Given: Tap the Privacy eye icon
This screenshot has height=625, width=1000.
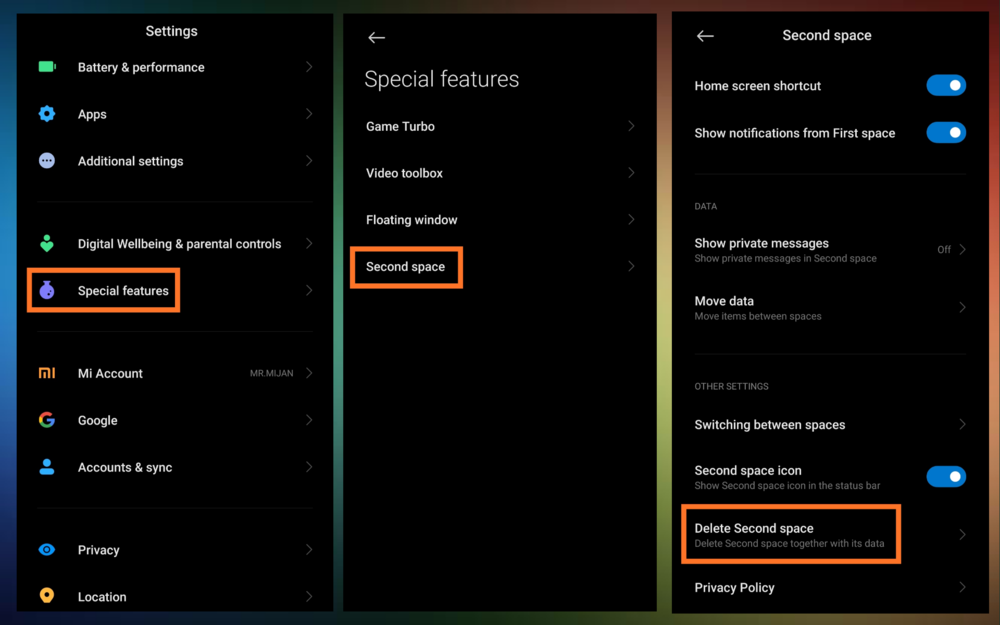Looking at the screenshot, I should coord(47,549).
